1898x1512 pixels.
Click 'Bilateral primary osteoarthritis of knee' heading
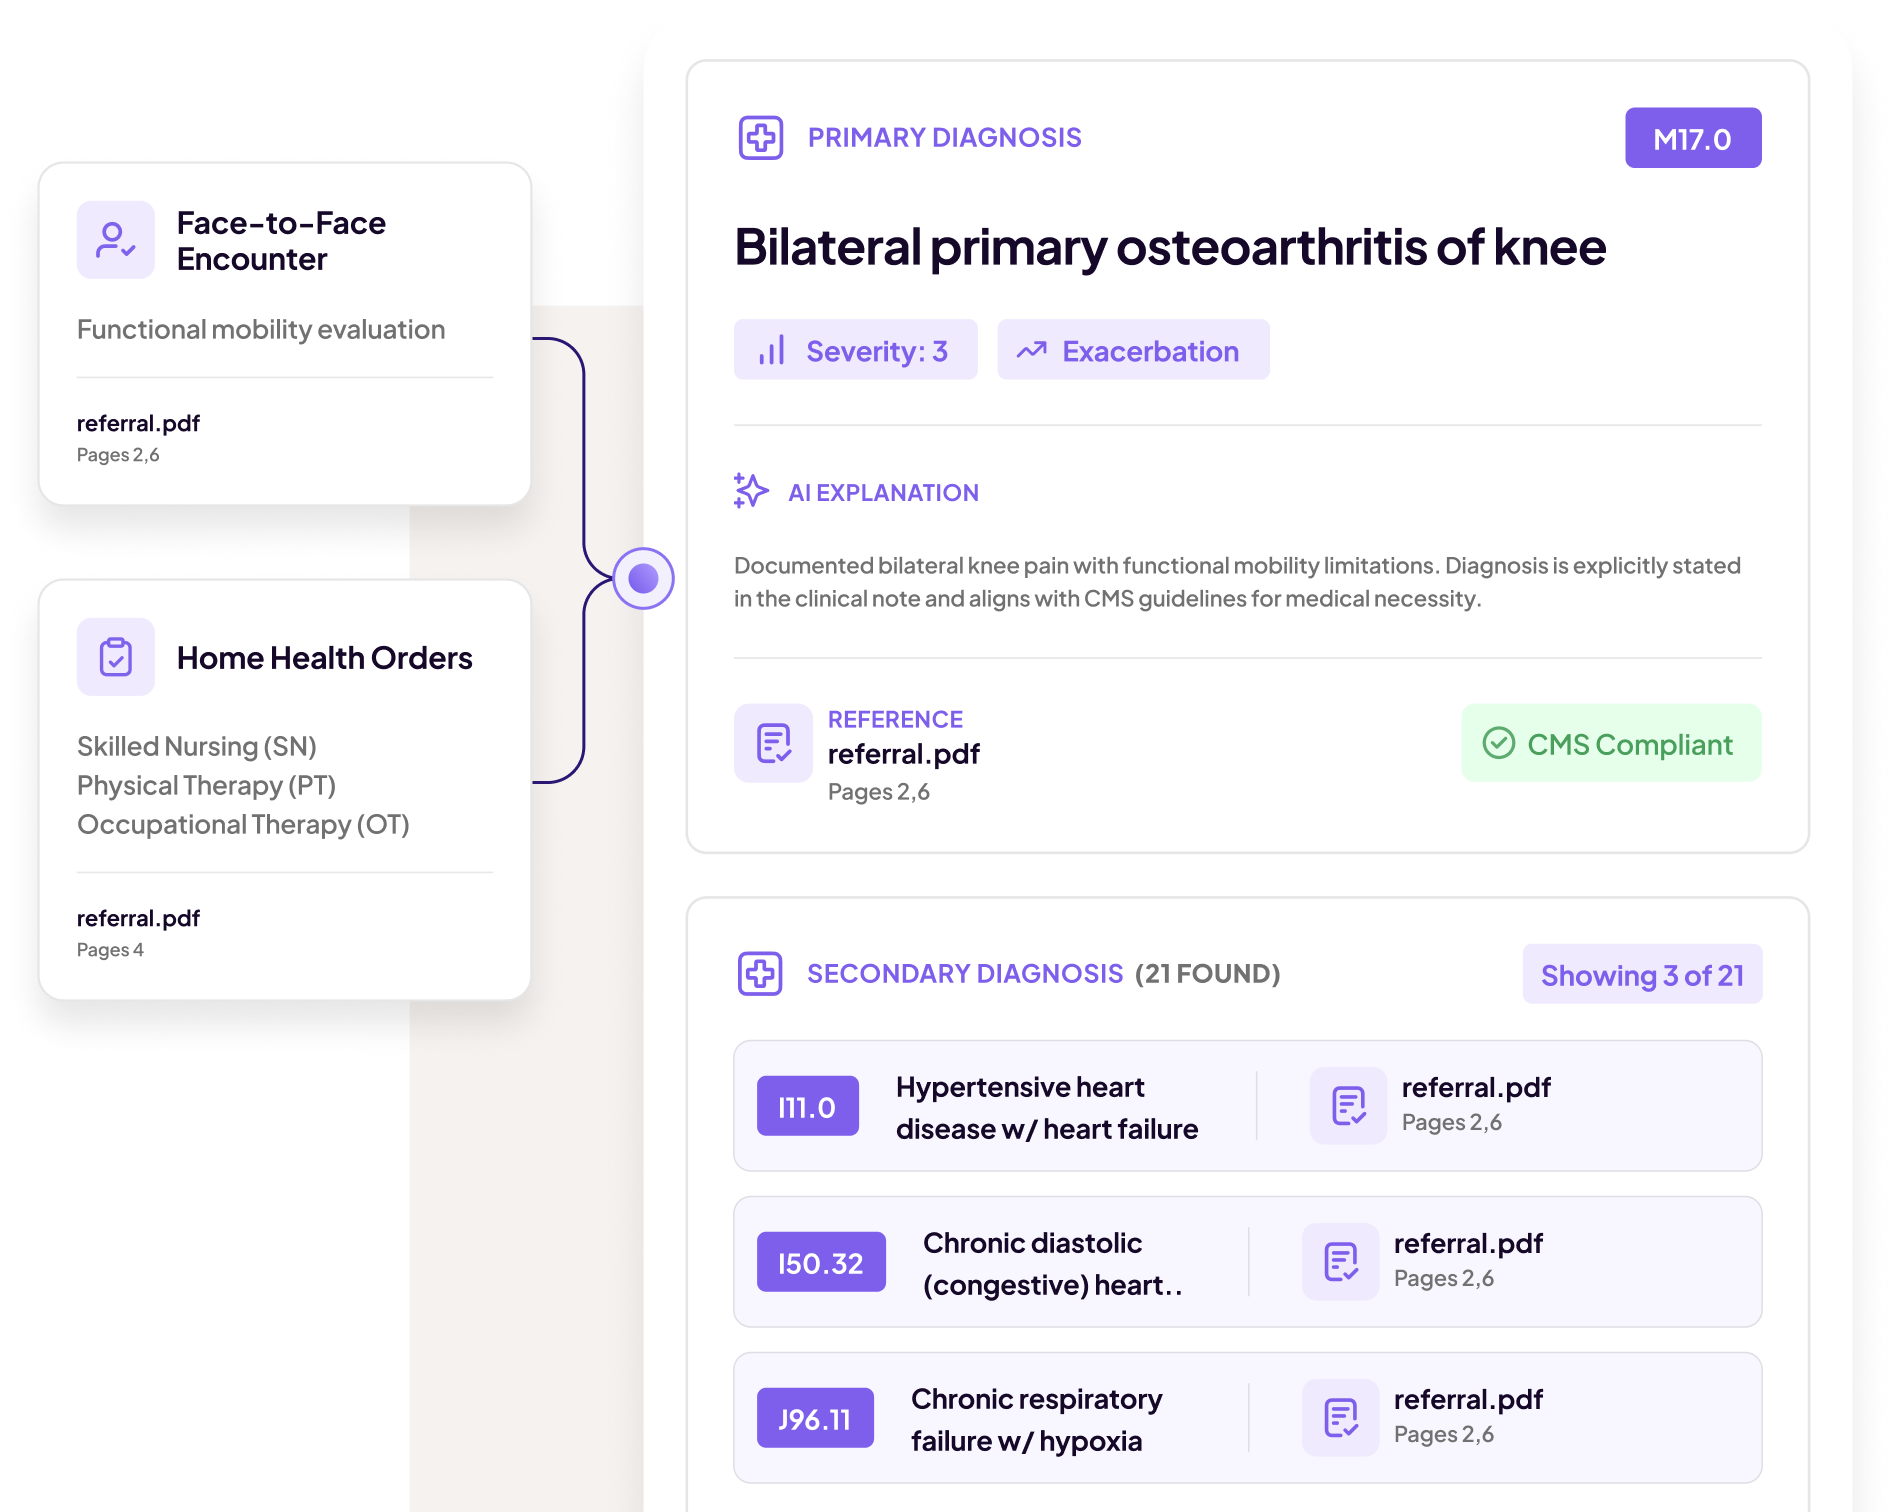coord(1170,247)
